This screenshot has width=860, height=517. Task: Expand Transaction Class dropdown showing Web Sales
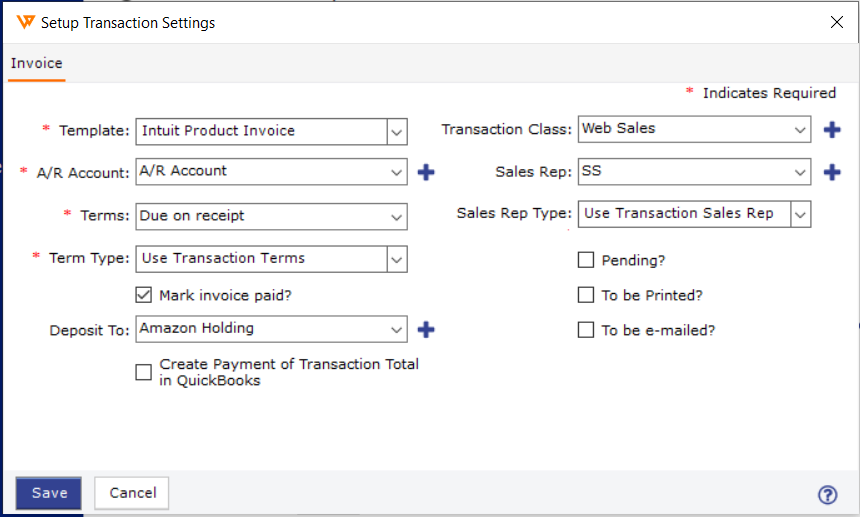[x=694, y=129]
